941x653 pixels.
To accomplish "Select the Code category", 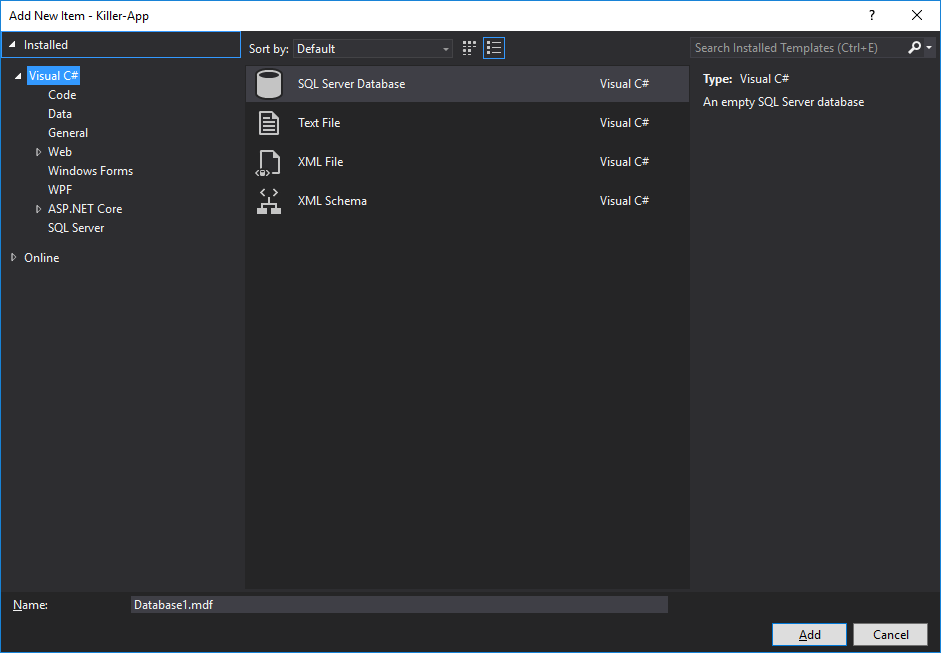I will [62, 95].
